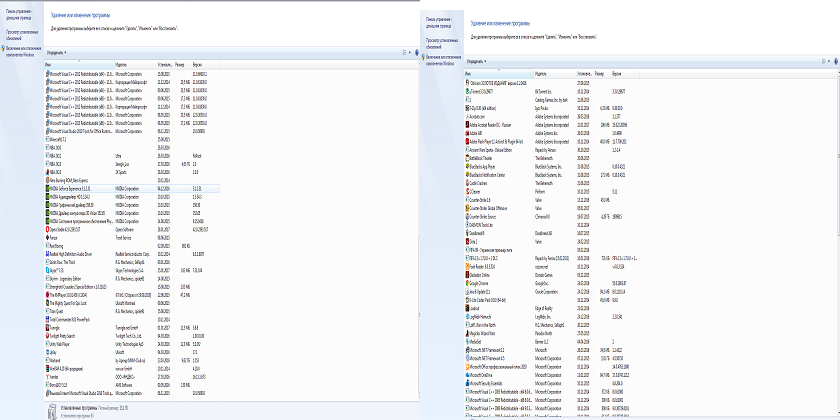Select the Foxit Reader row
840x420 pixels.
point(552,267)
